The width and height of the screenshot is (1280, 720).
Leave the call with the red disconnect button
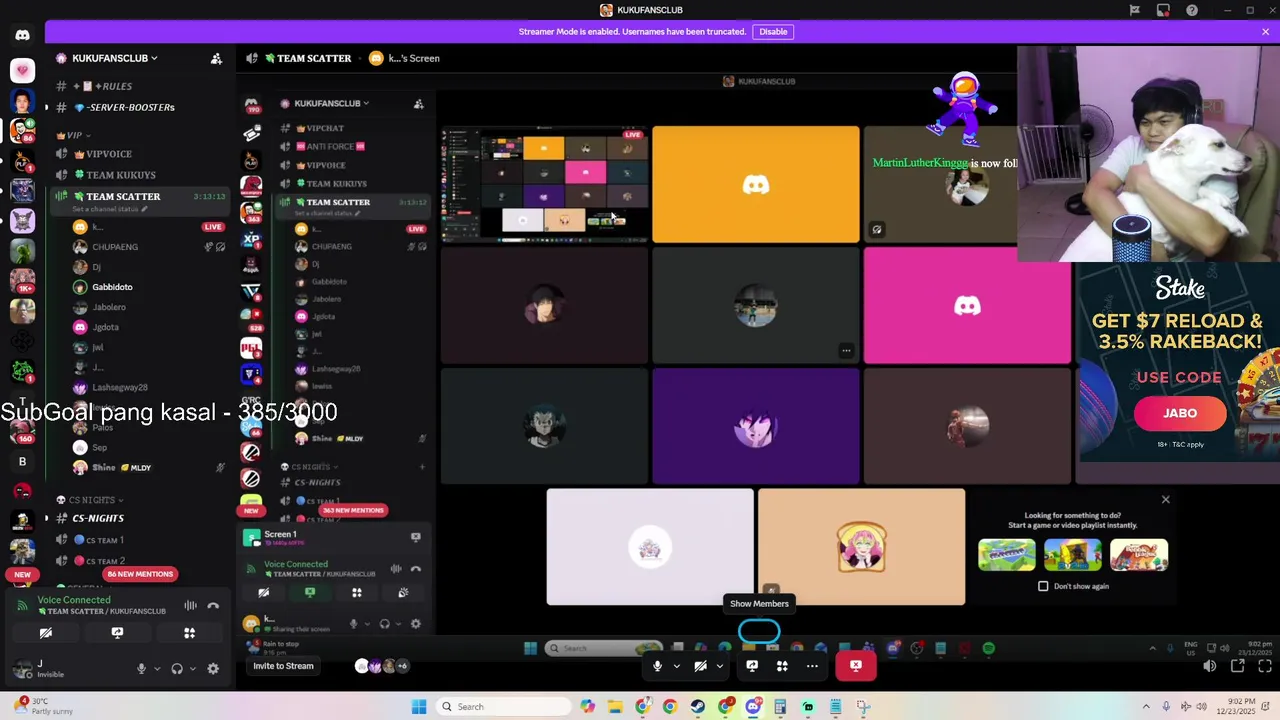click(856, 666)
